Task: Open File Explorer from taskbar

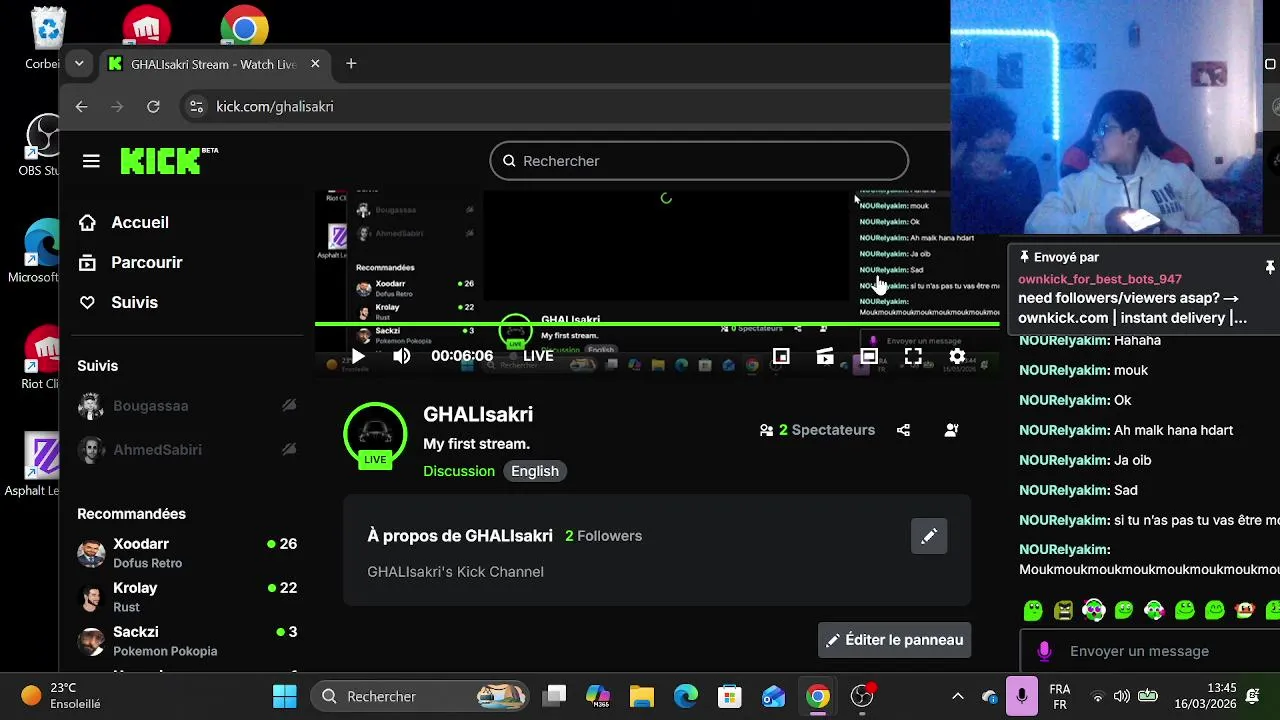Action: [x=642, y=696]
